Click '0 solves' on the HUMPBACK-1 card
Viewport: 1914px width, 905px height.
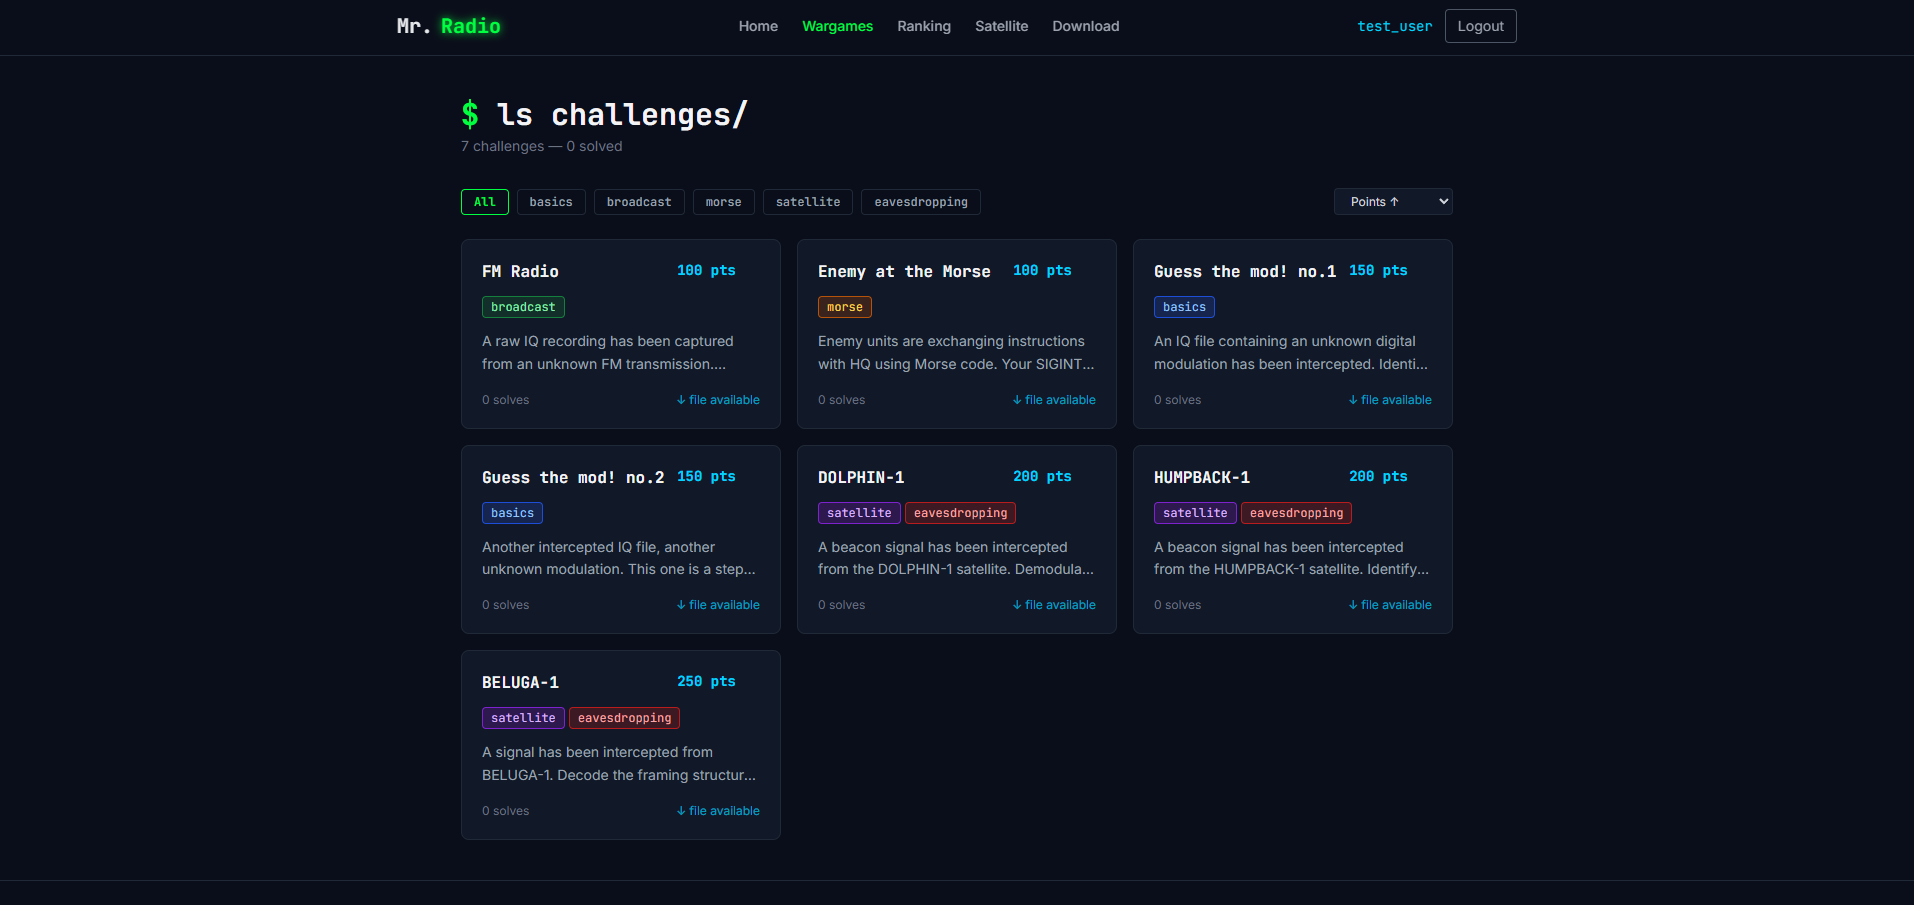click(x=1177, y=605)
